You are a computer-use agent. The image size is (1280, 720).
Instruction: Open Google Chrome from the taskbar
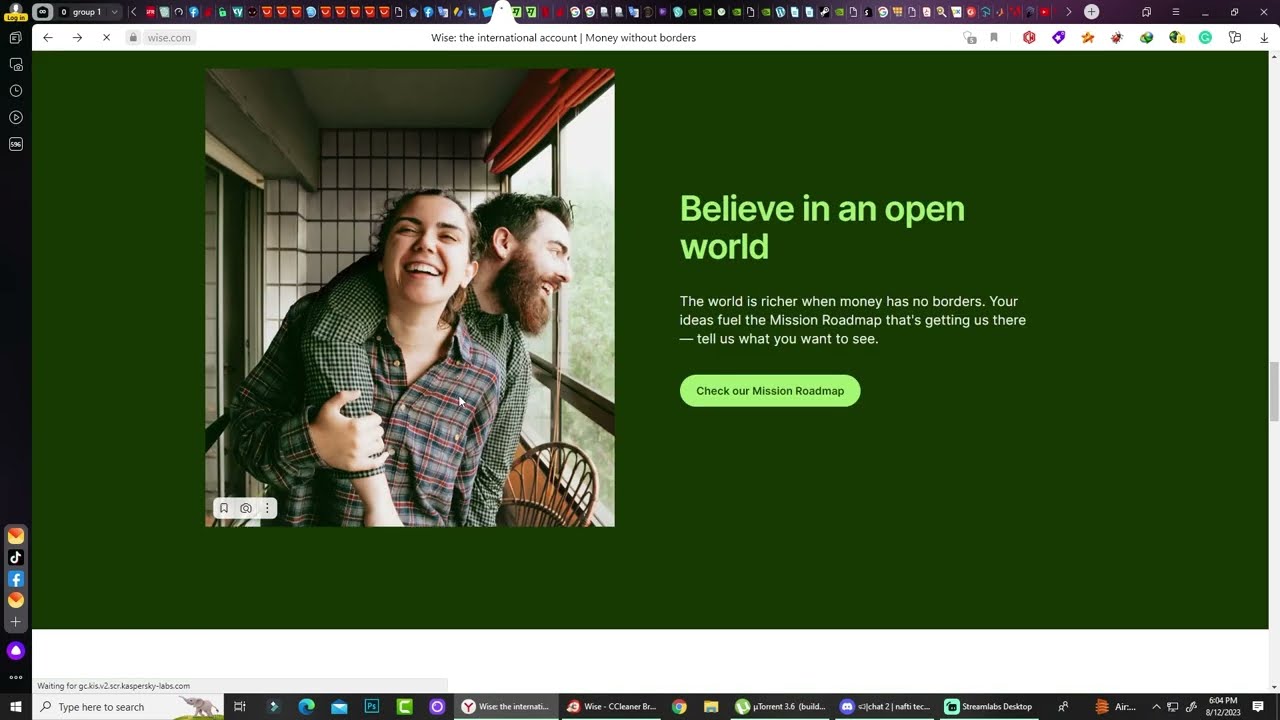point(679,707)
